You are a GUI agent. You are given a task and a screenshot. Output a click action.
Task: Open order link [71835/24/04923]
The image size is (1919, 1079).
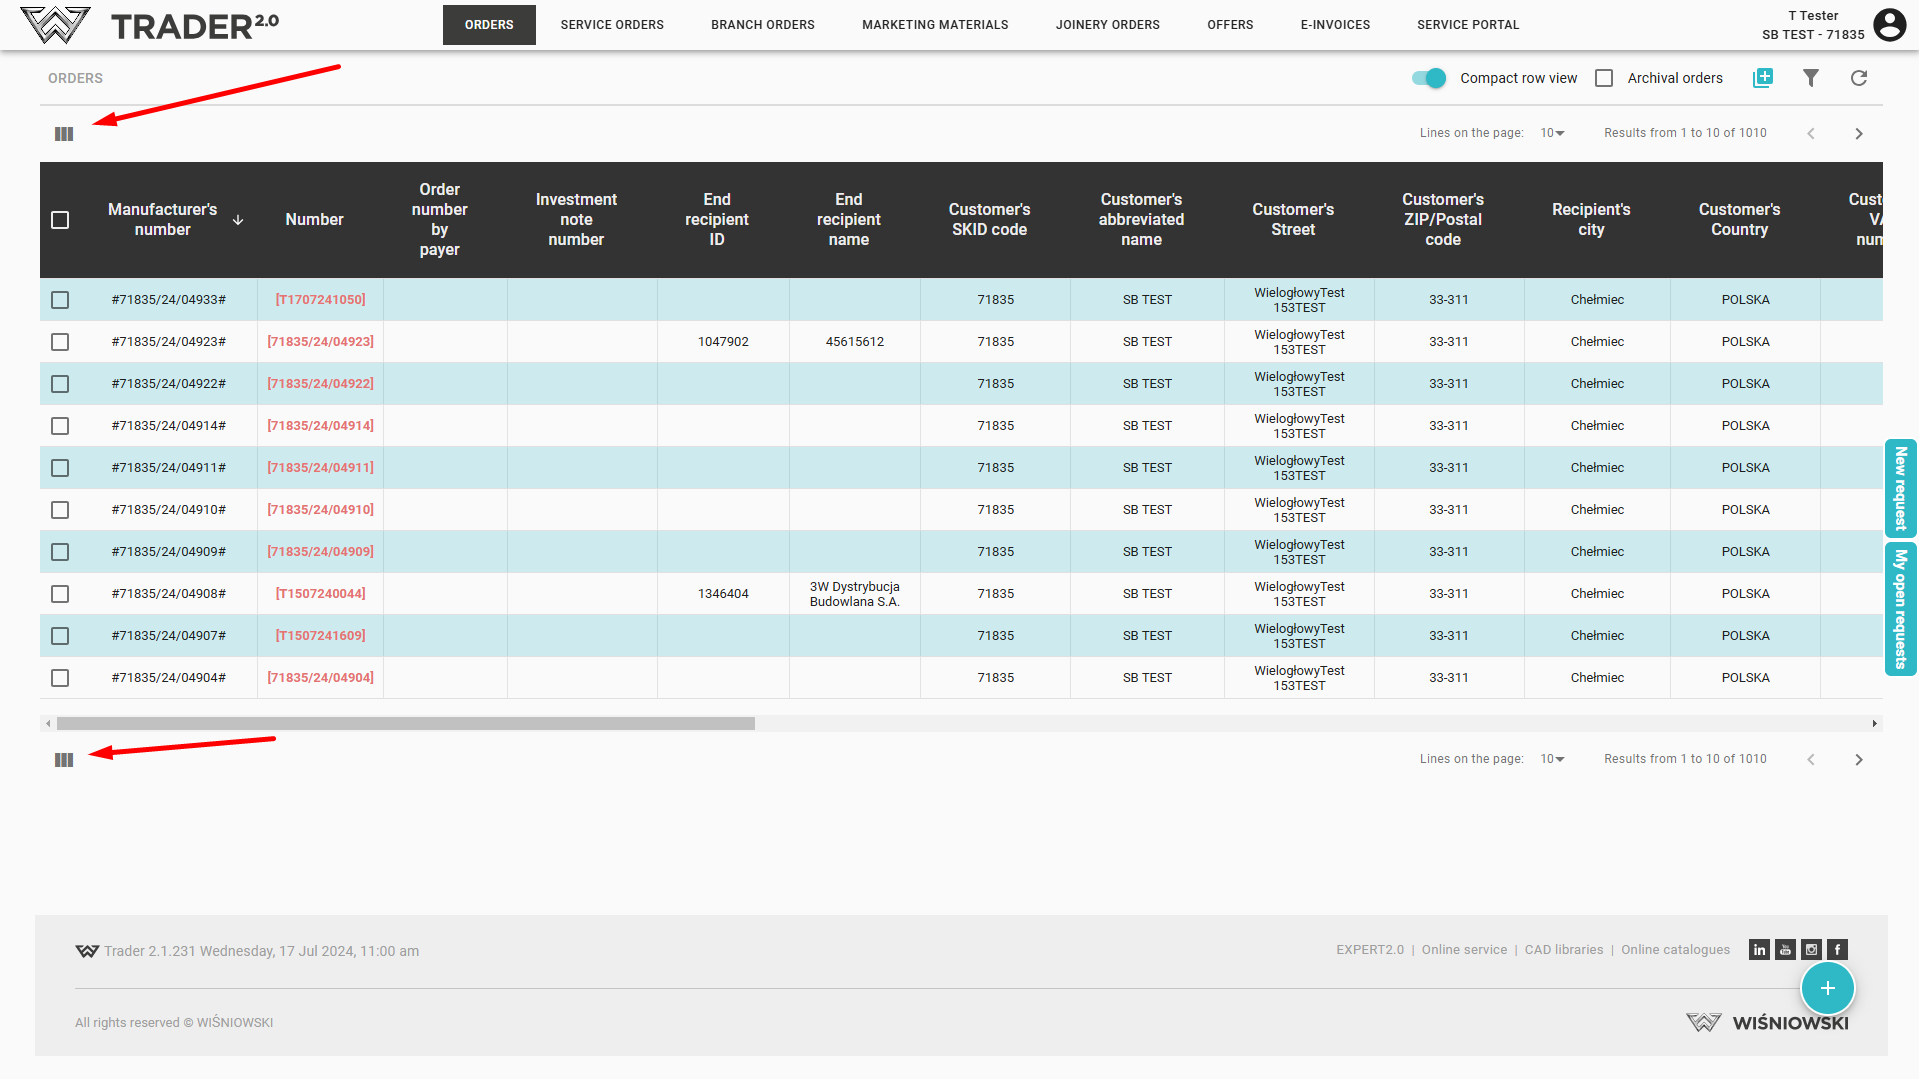click(320, 342)
